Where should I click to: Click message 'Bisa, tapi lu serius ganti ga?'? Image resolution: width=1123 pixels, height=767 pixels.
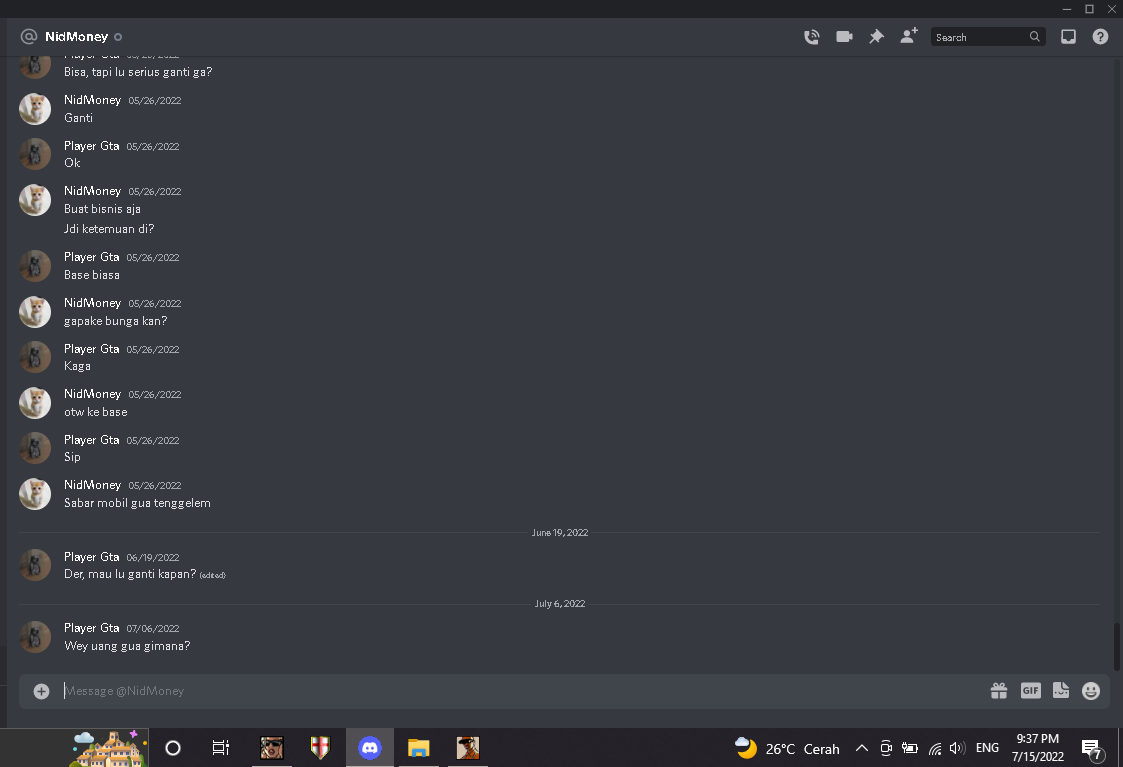point(138,72)
